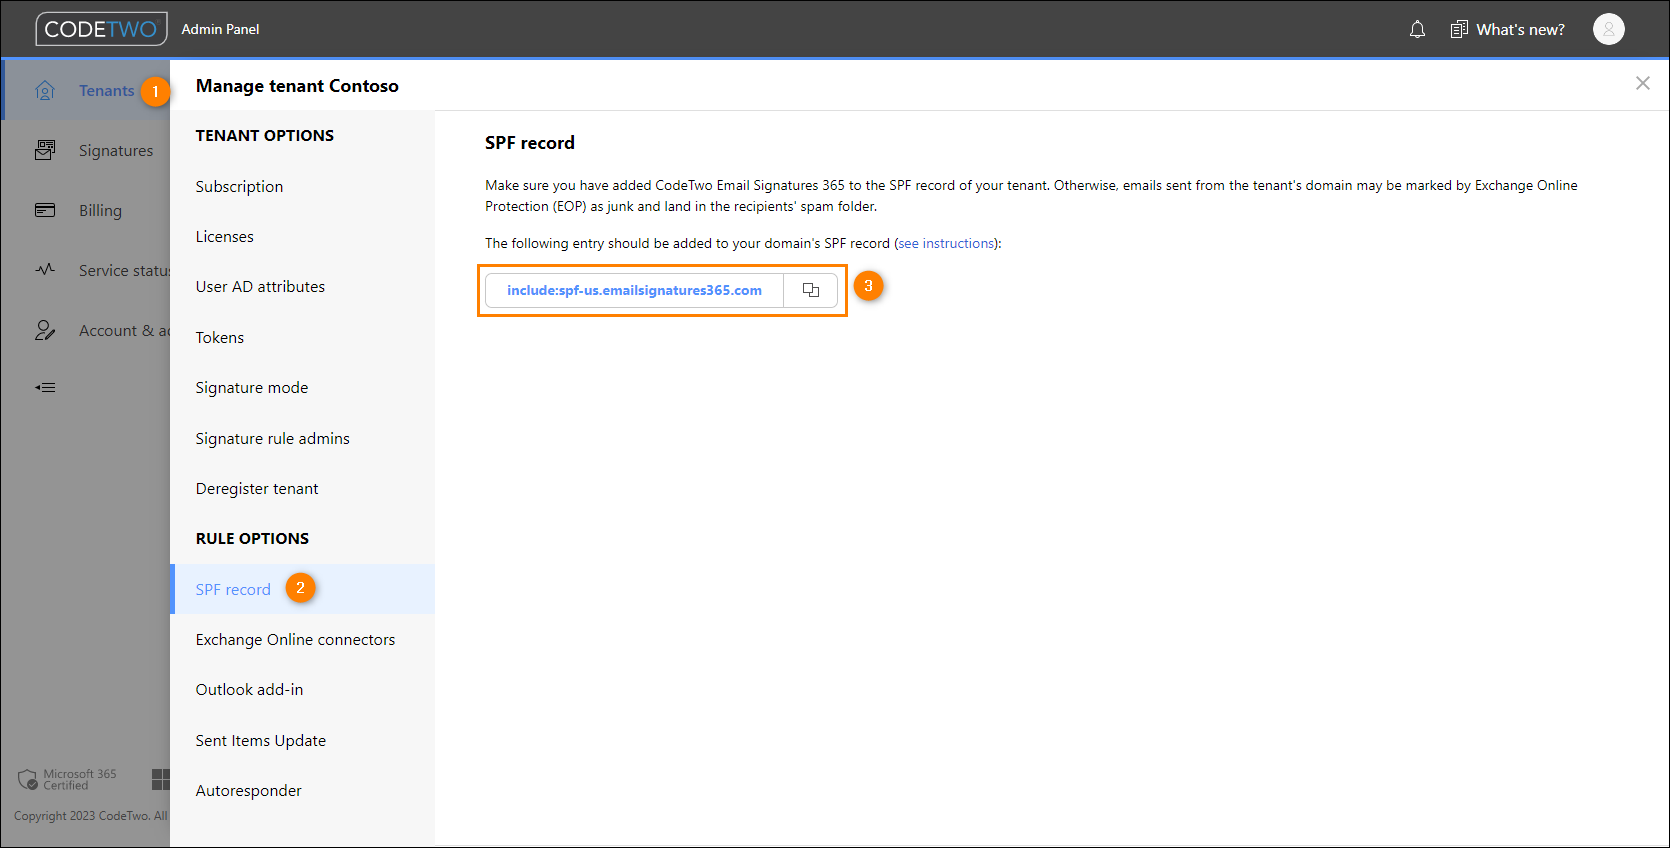The image size is (1670, 848).
Task: Click the TENANT OPTIONS section header
Action: pos(265,136)
